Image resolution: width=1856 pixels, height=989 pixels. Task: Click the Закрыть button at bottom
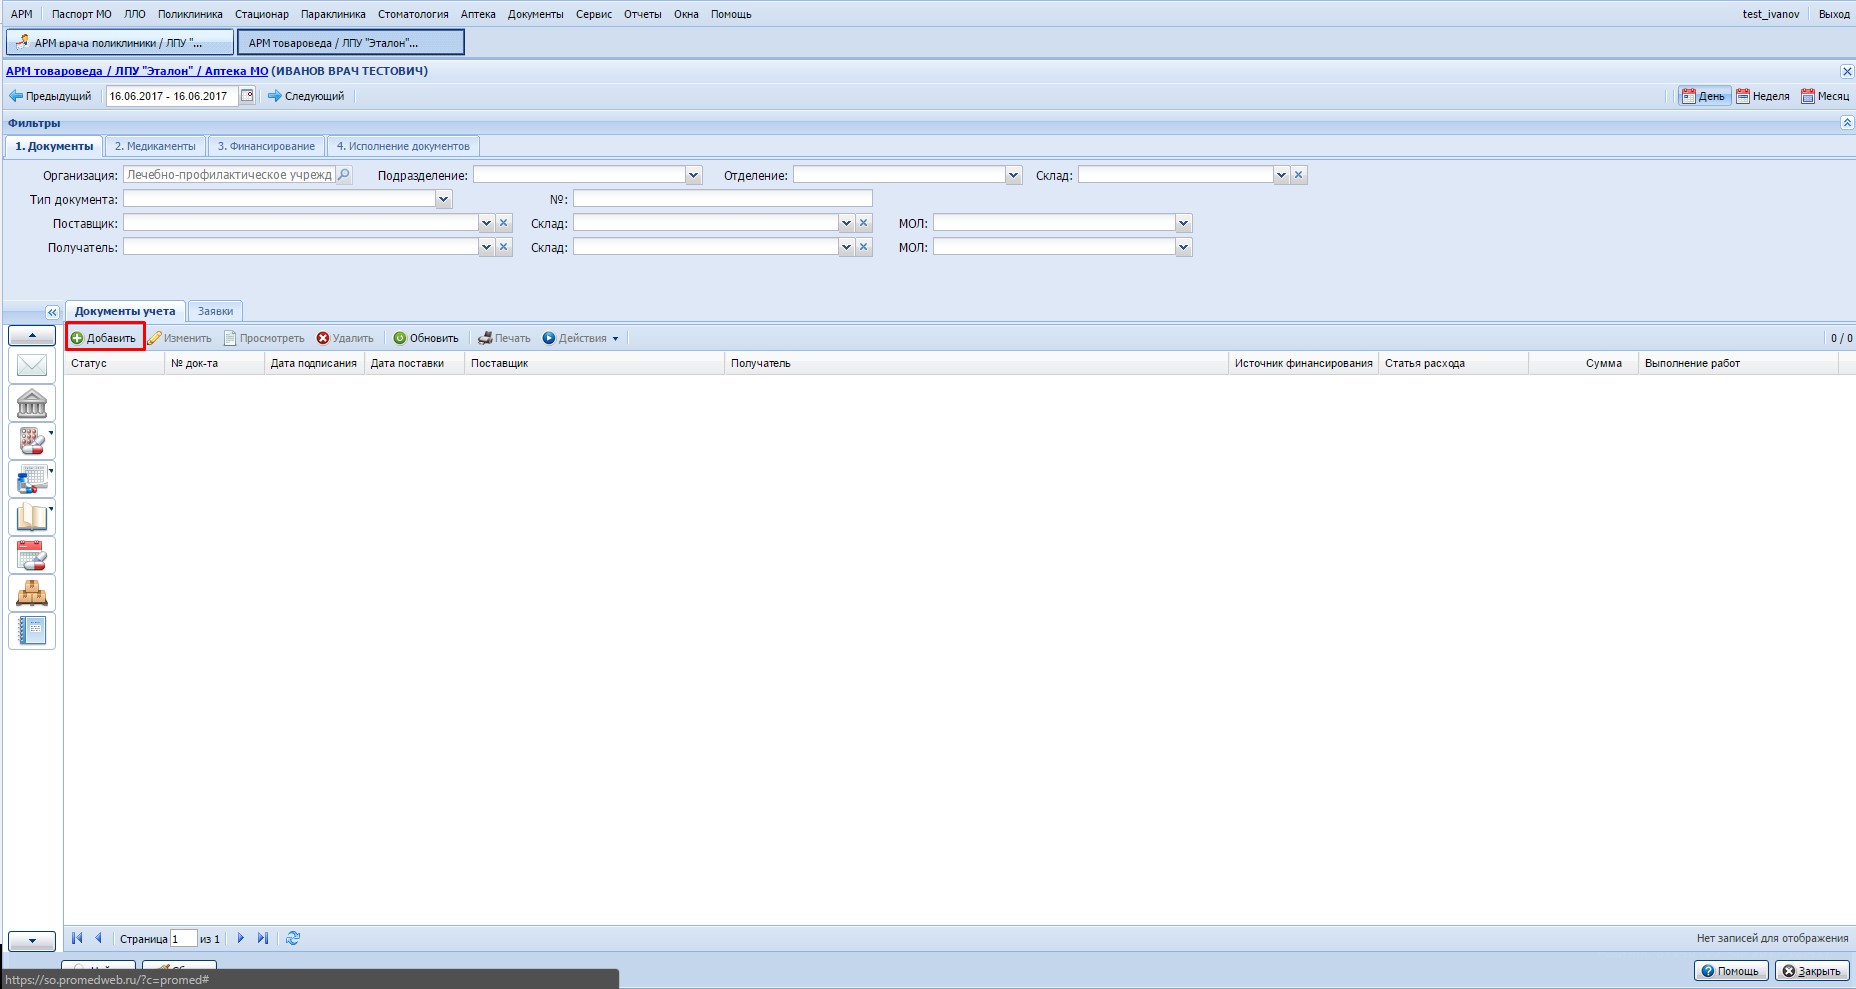coord(1812,971)
